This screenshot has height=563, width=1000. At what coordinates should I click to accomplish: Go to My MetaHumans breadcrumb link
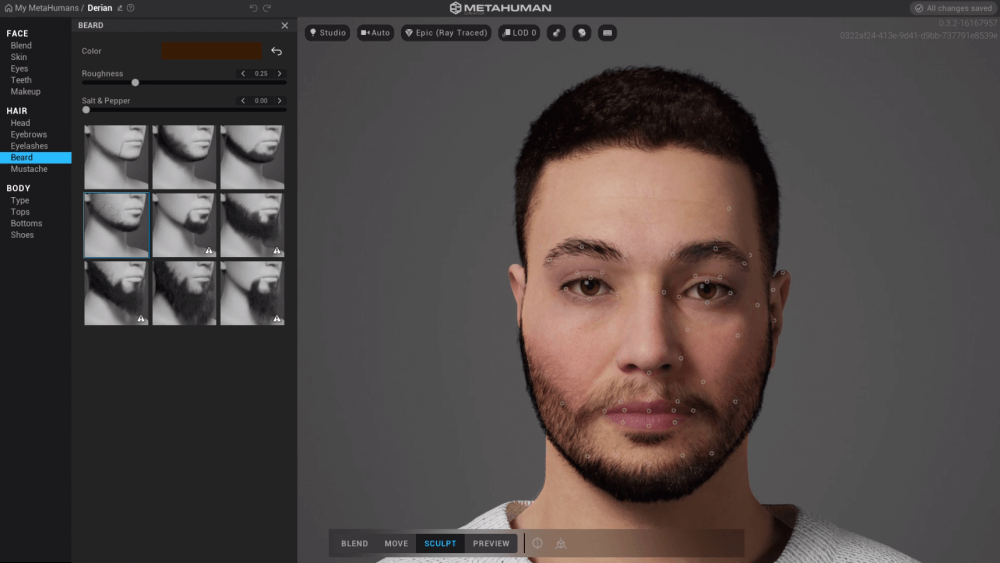pyautogui.click(x=47, y=8)
